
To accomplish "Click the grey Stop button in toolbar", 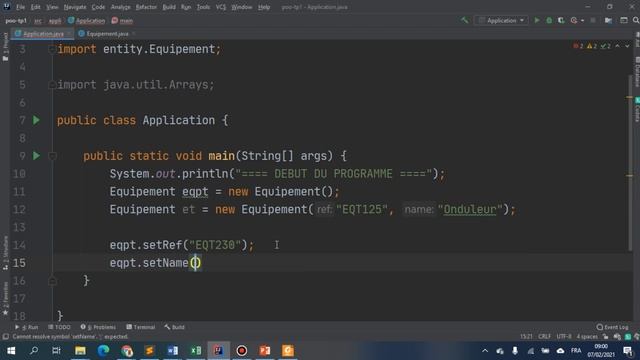I will tap(593, 20).
